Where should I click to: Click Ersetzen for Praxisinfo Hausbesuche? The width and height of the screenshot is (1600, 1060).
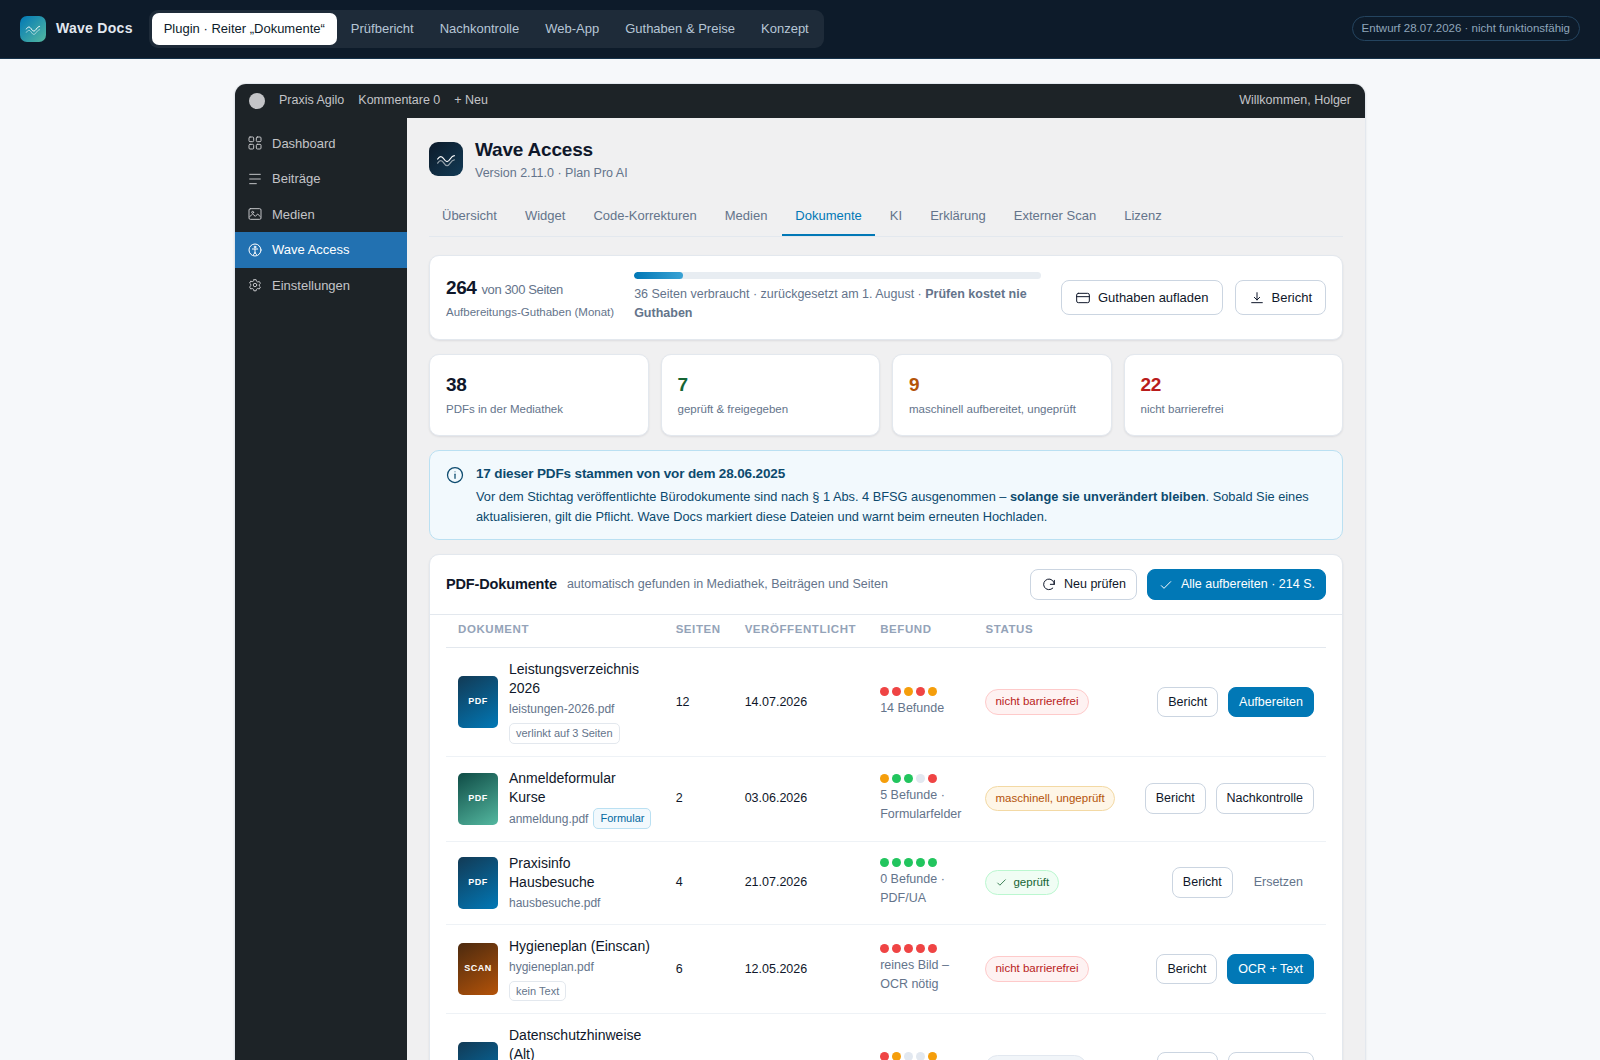1278,882
